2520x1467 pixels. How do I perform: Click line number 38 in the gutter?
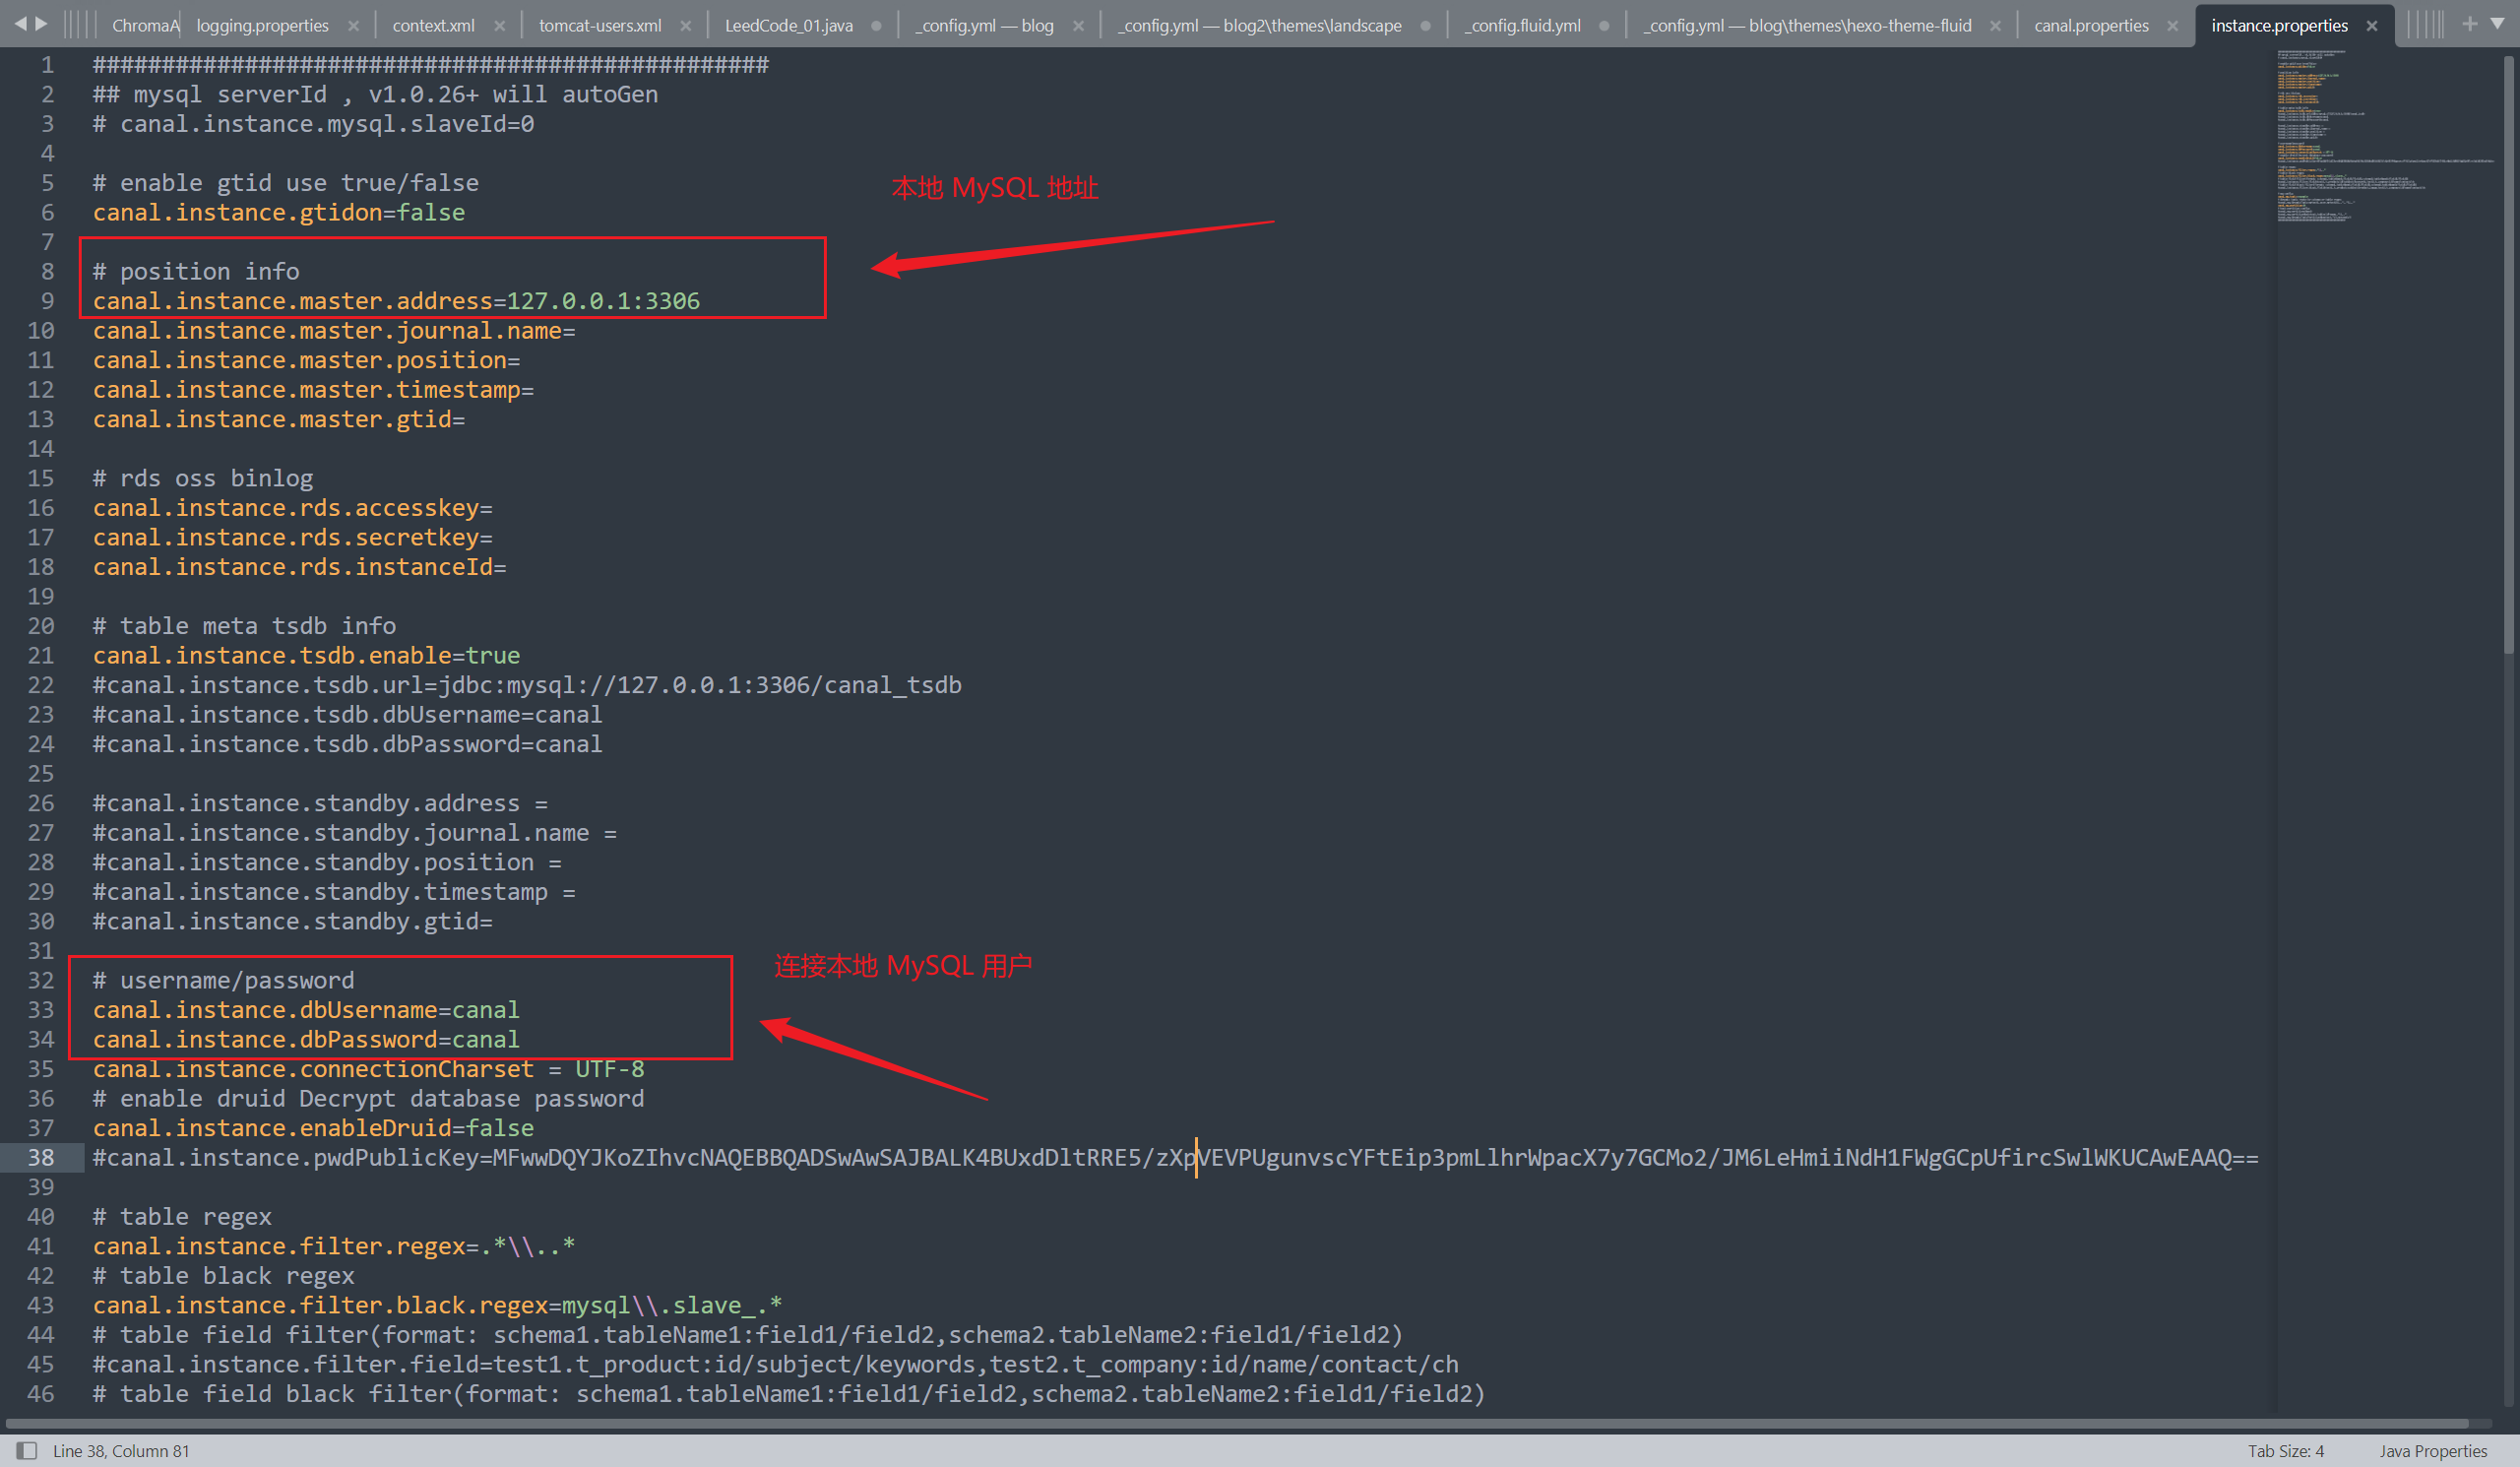41,1157
